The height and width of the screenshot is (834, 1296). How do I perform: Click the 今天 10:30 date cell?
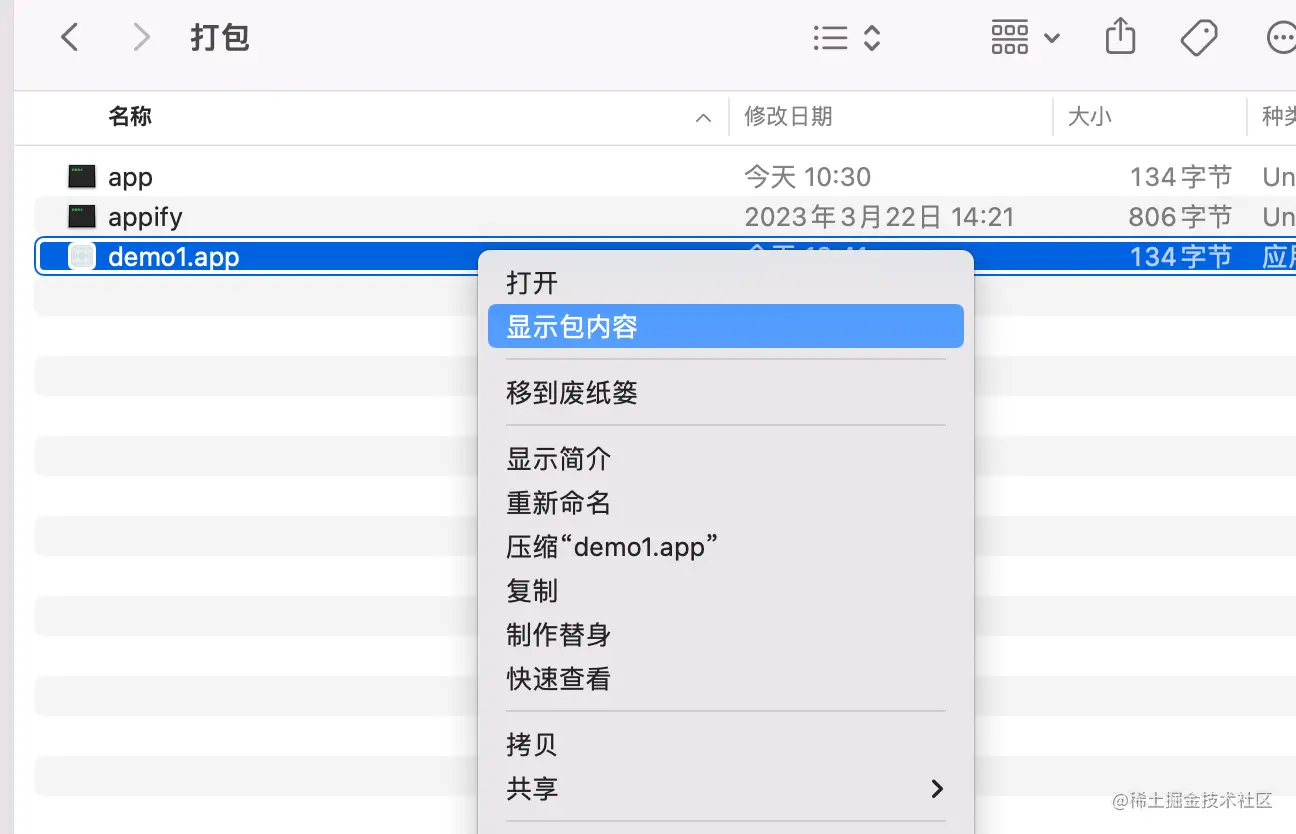[807, 177]
